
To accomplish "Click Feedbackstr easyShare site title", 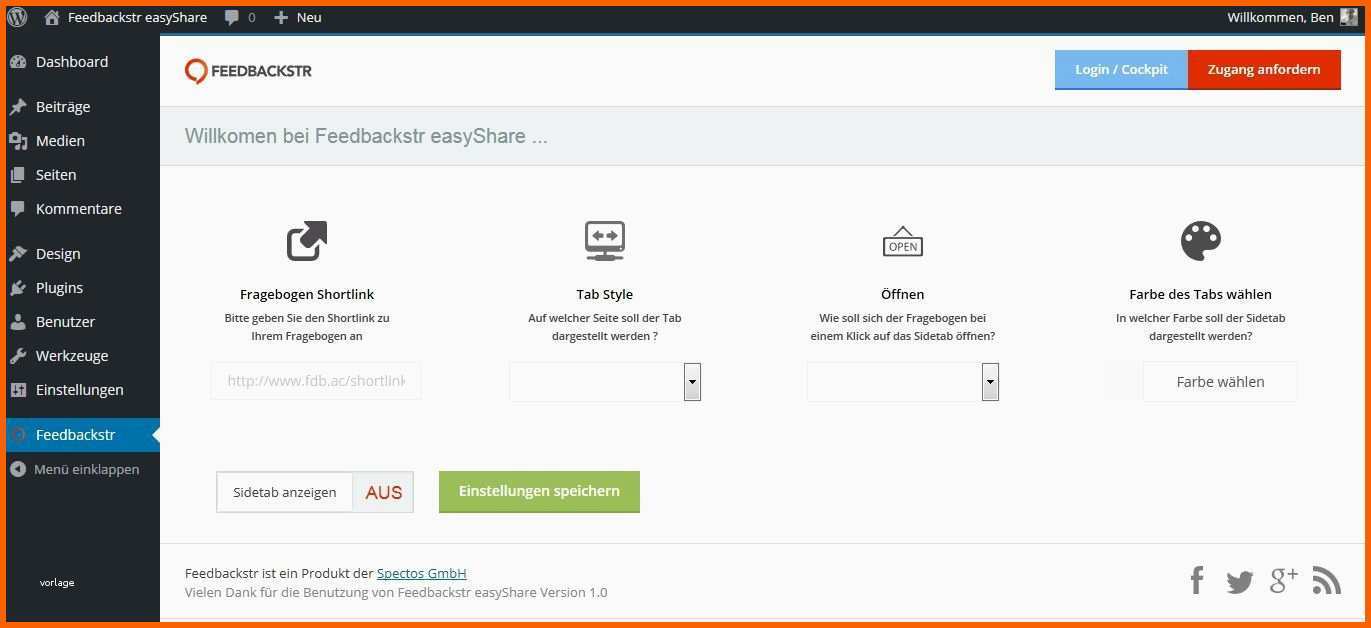I will click(138, 17).
